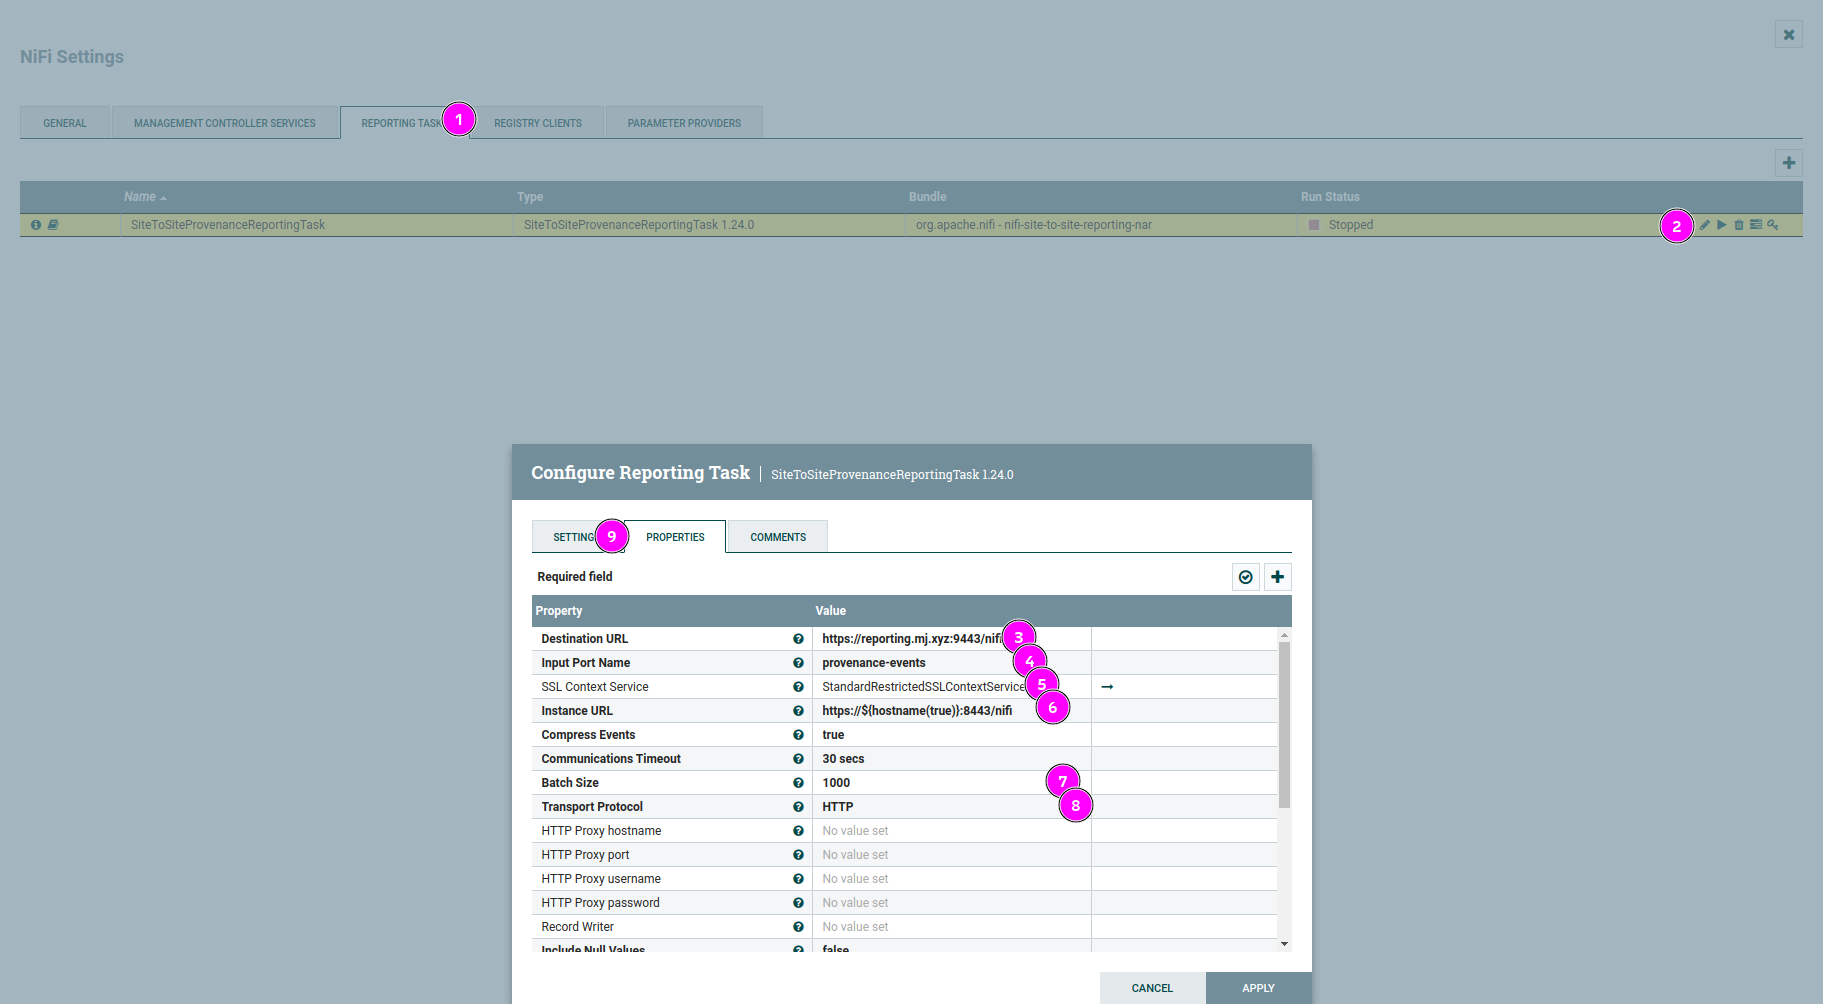Click the scroll-up arrow of properties list

[1284, 635]
